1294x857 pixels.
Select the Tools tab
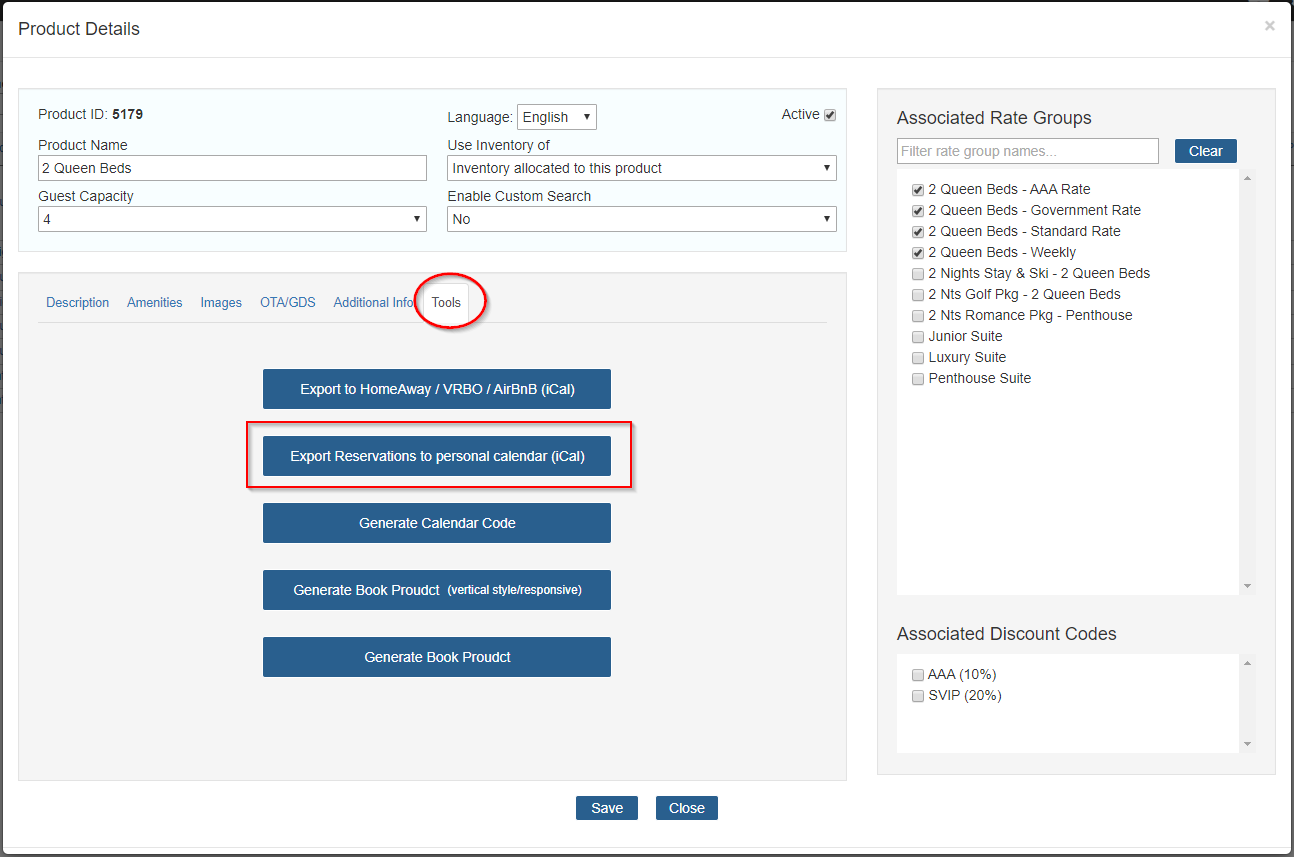coord(446,302)
